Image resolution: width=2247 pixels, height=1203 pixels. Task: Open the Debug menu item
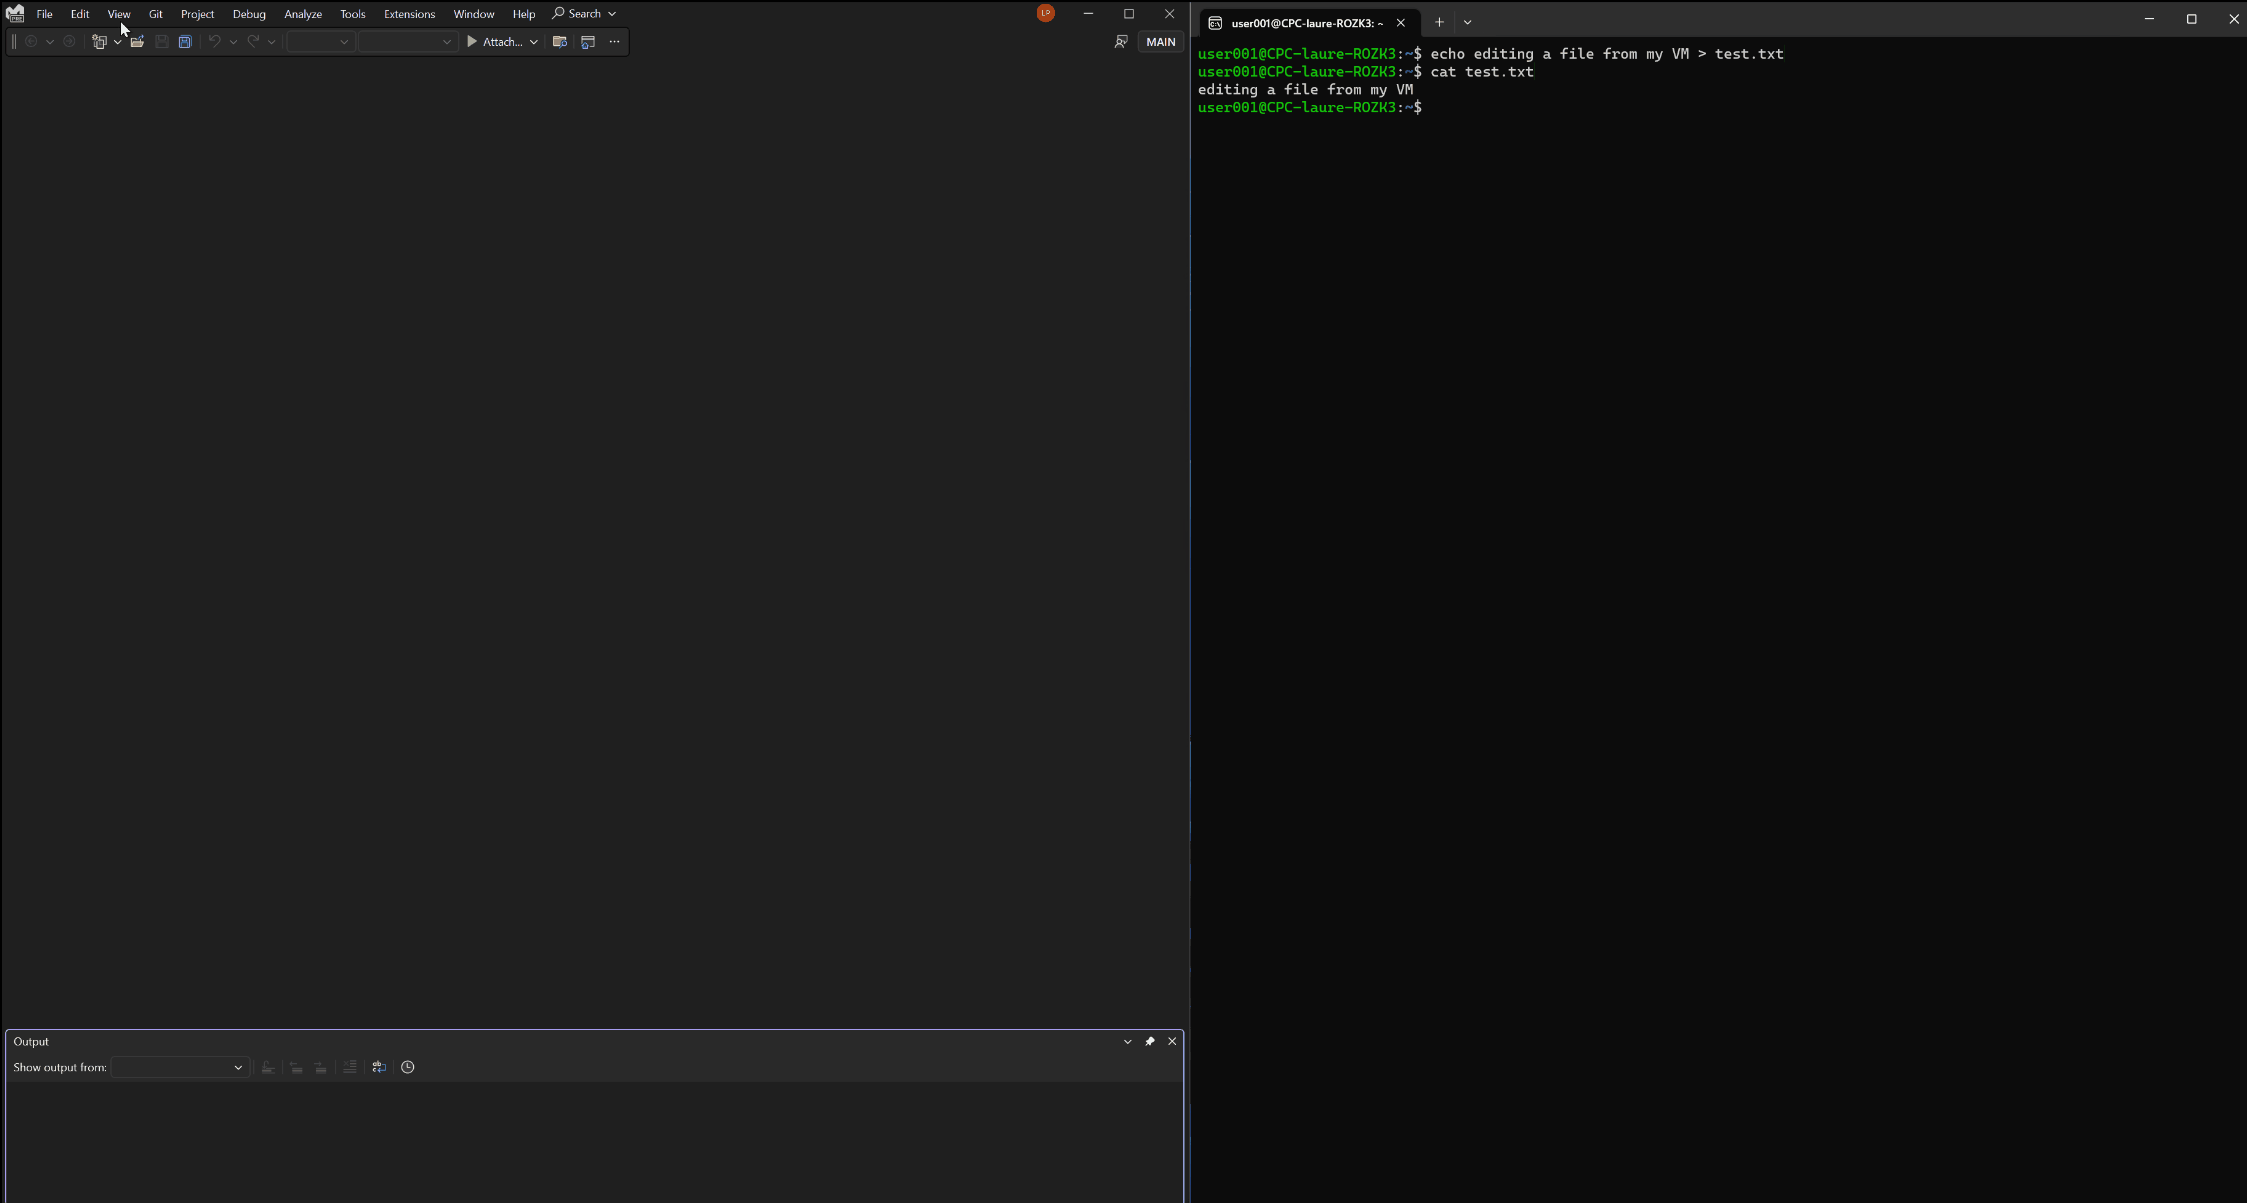(x=250, y=13)
